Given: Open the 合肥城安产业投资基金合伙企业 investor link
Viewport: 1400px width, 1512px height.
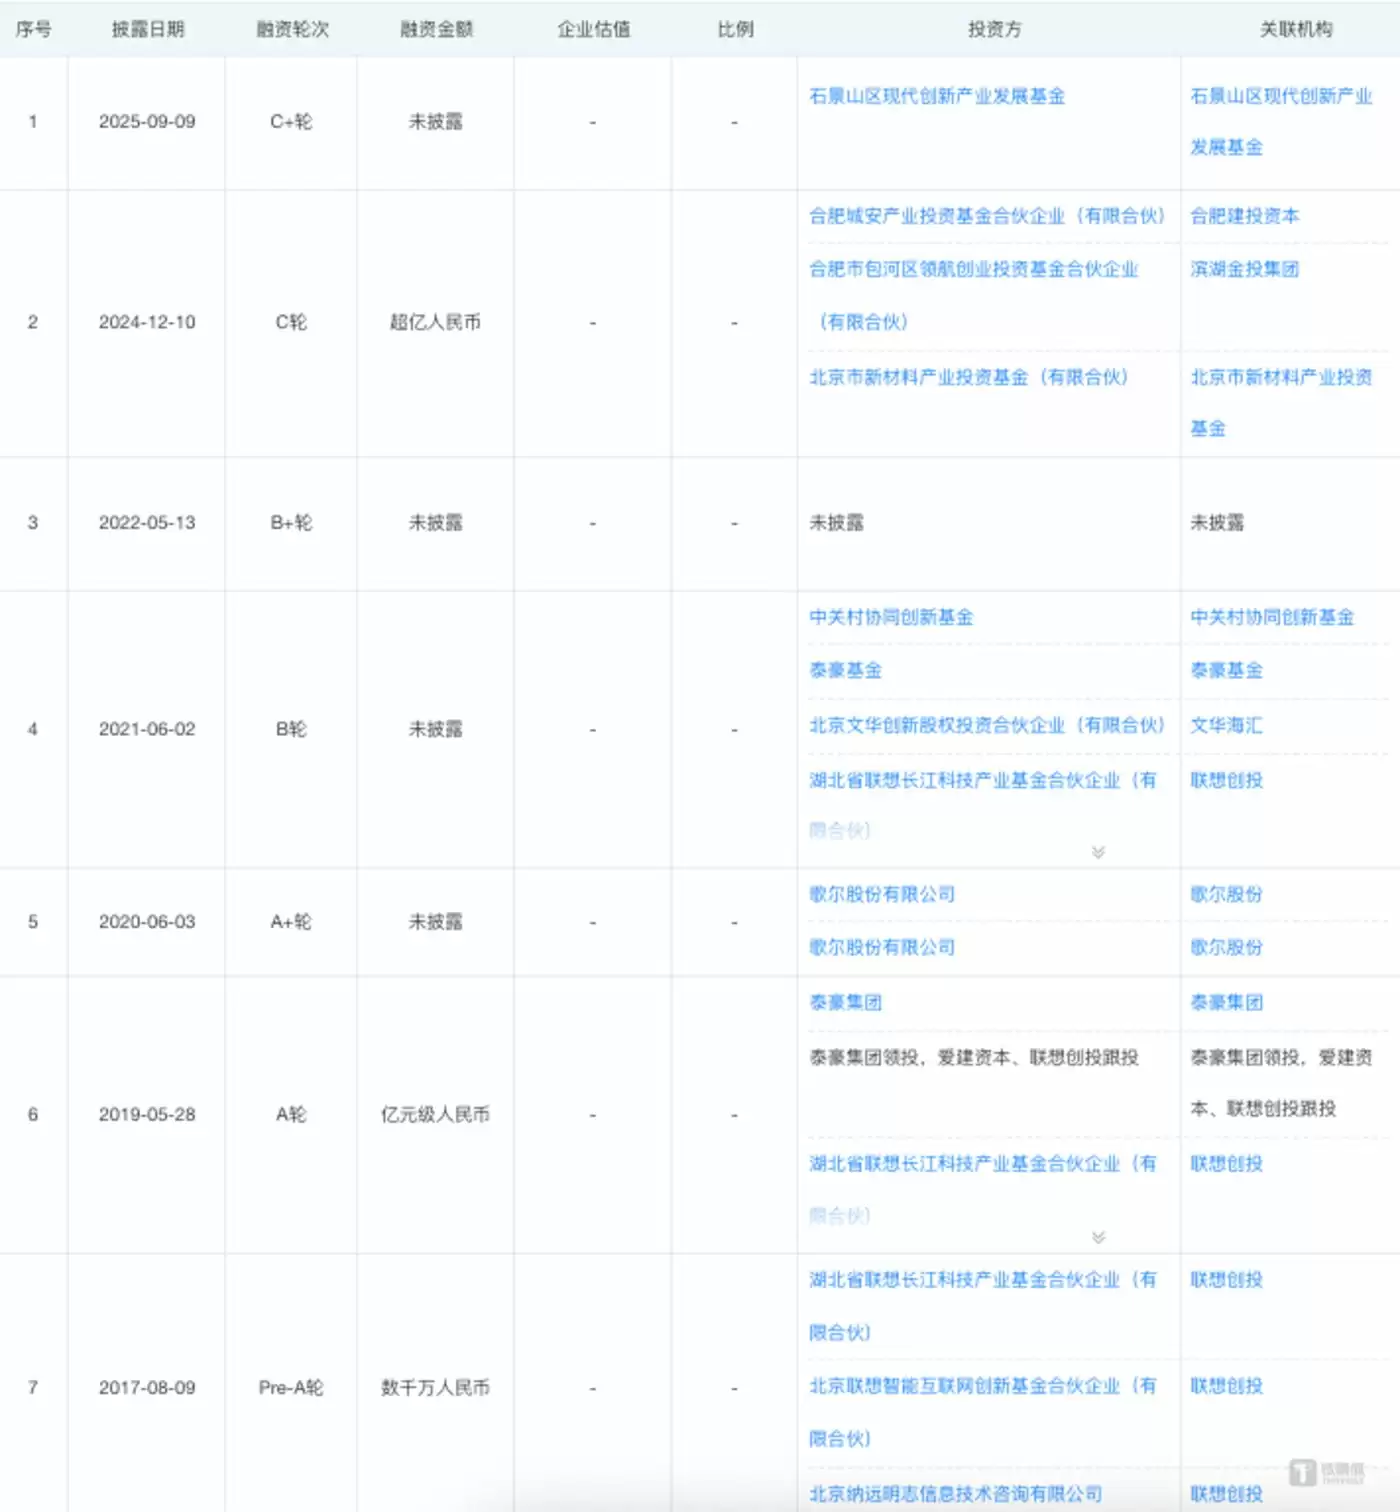Looking at the screenshot, I should [986, 216].
